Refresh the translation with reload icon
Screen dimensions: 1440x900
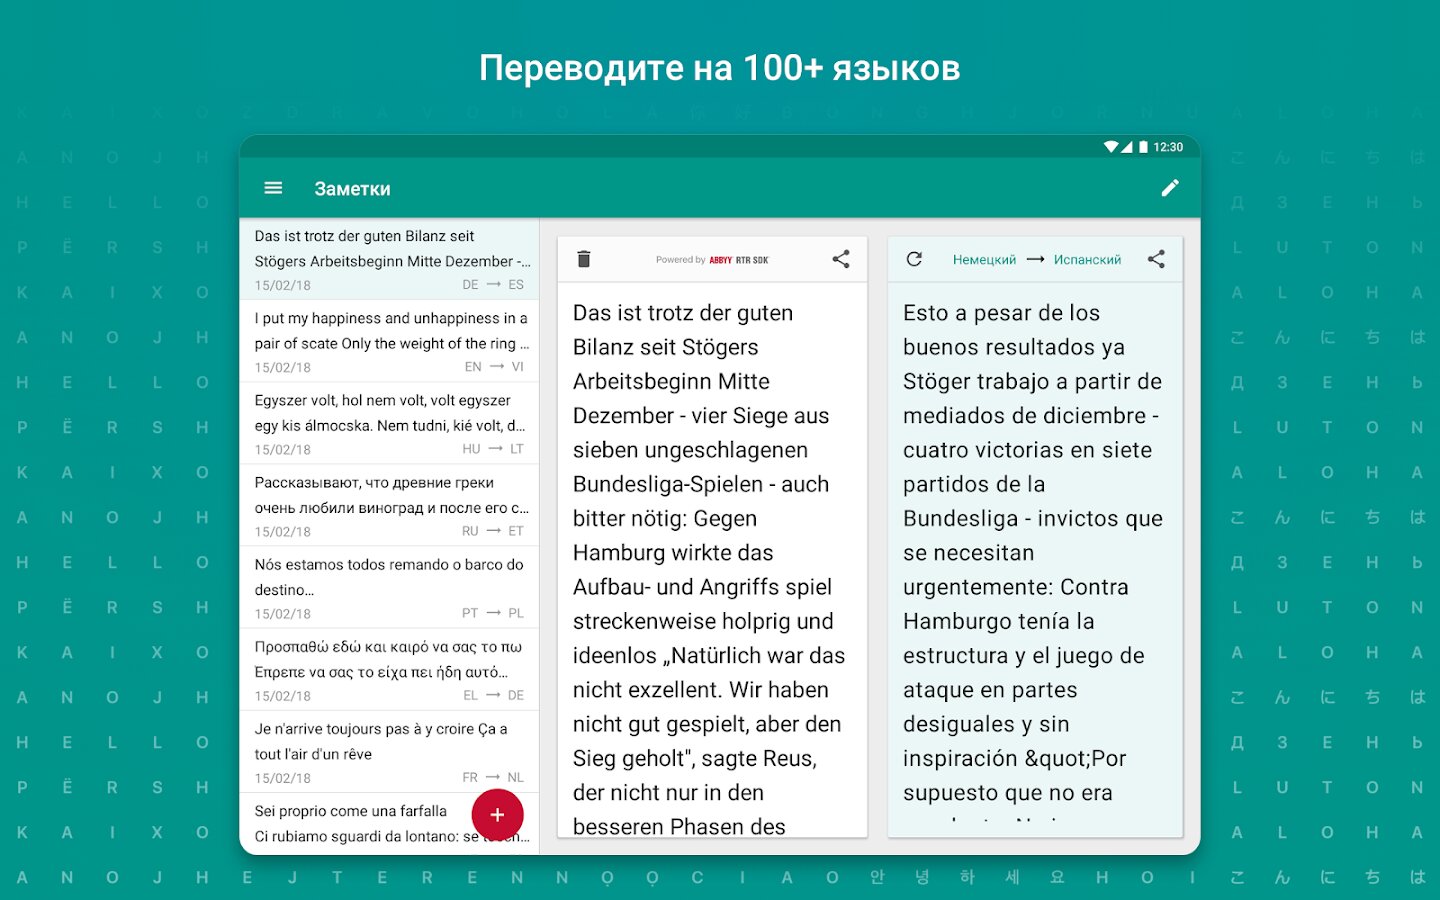click(x=914, y=259)
